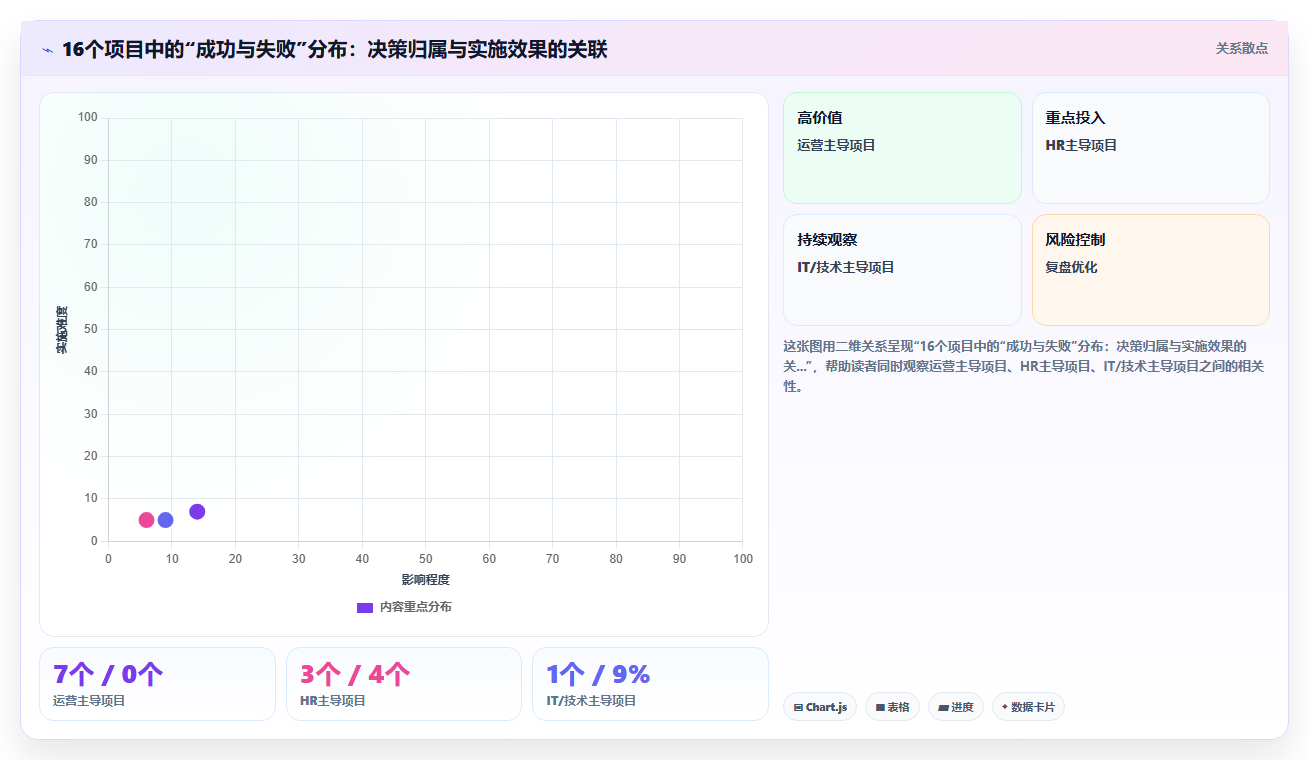
Task: Click the 关系散点 label in header
Action: 1242,48
